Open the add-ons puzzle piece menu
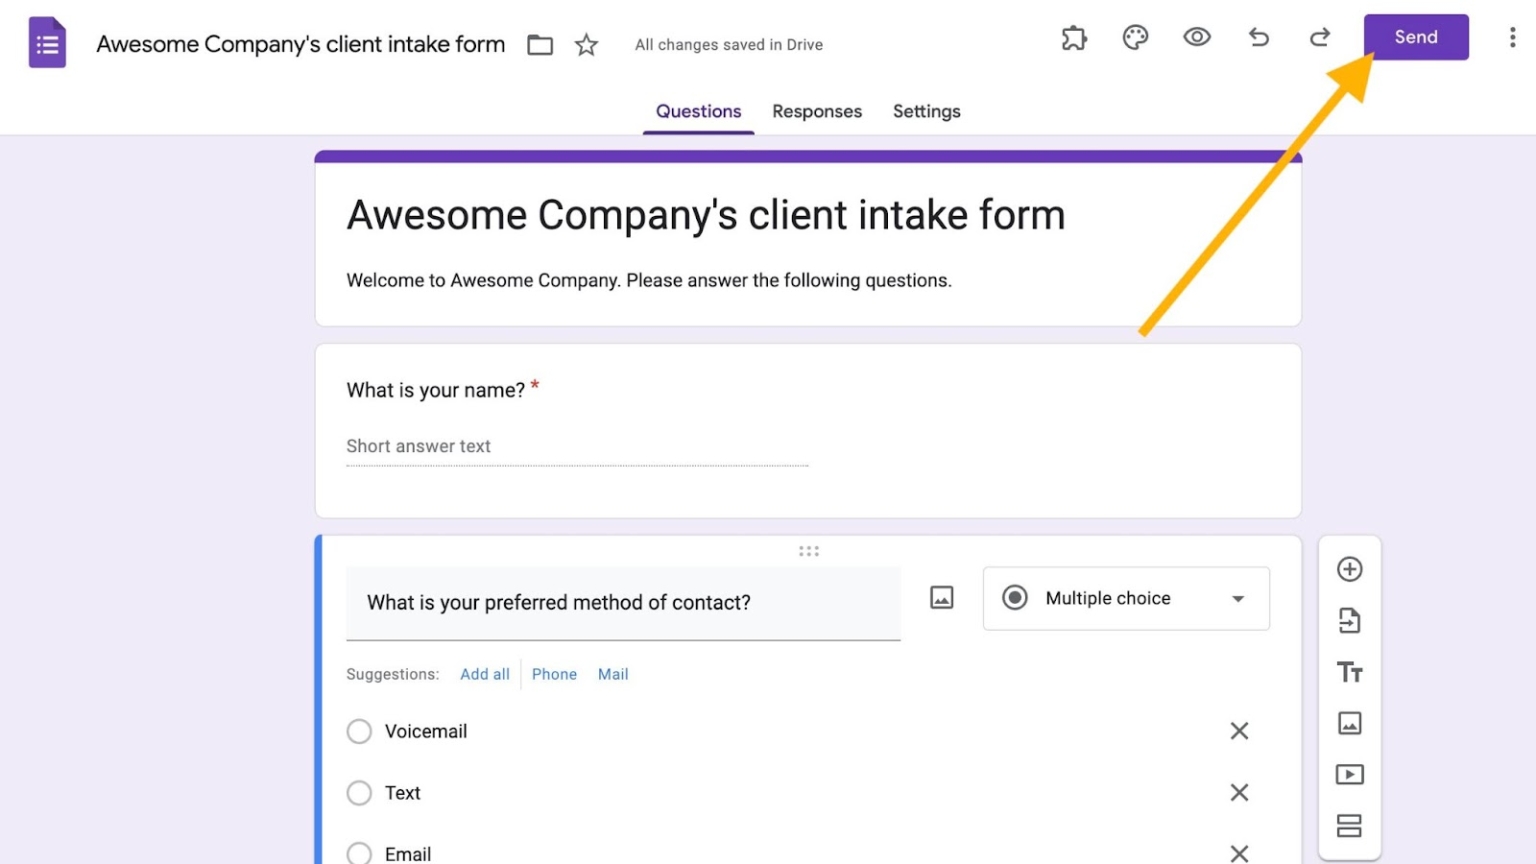 click(1074, 37)
